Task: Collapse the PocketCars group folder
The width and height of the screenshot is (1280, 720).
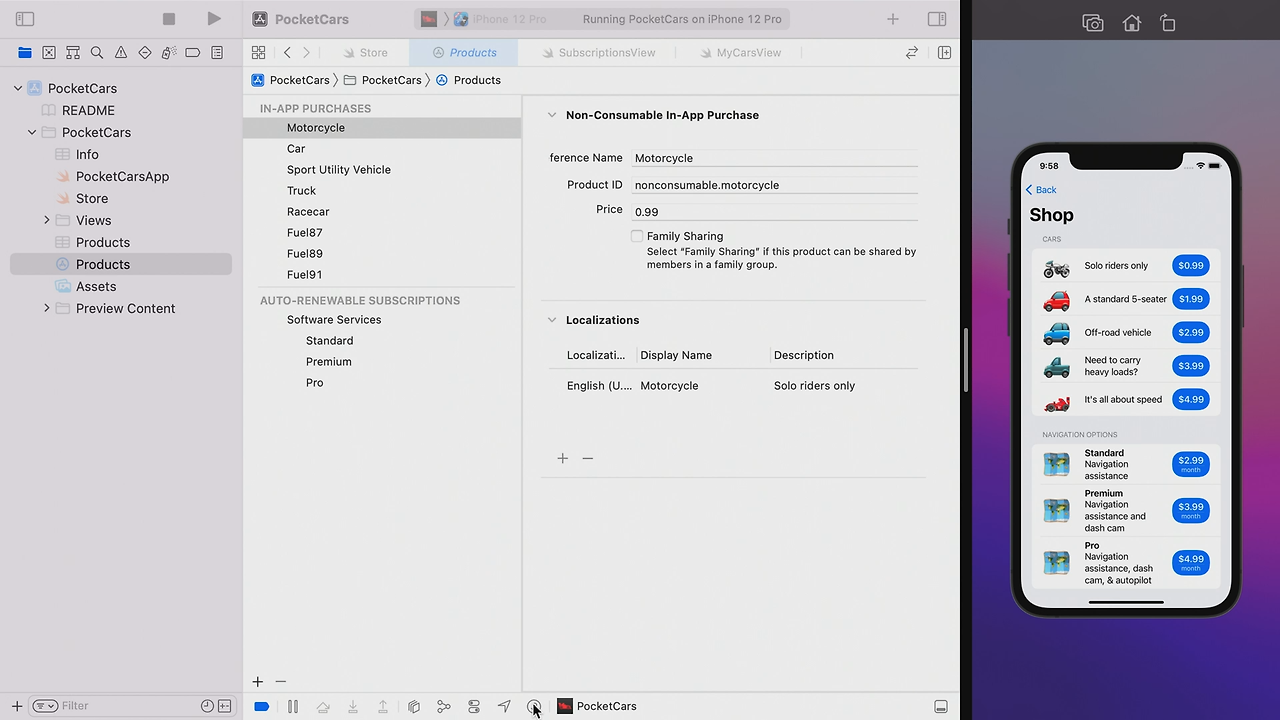Action: click(32, 132)
